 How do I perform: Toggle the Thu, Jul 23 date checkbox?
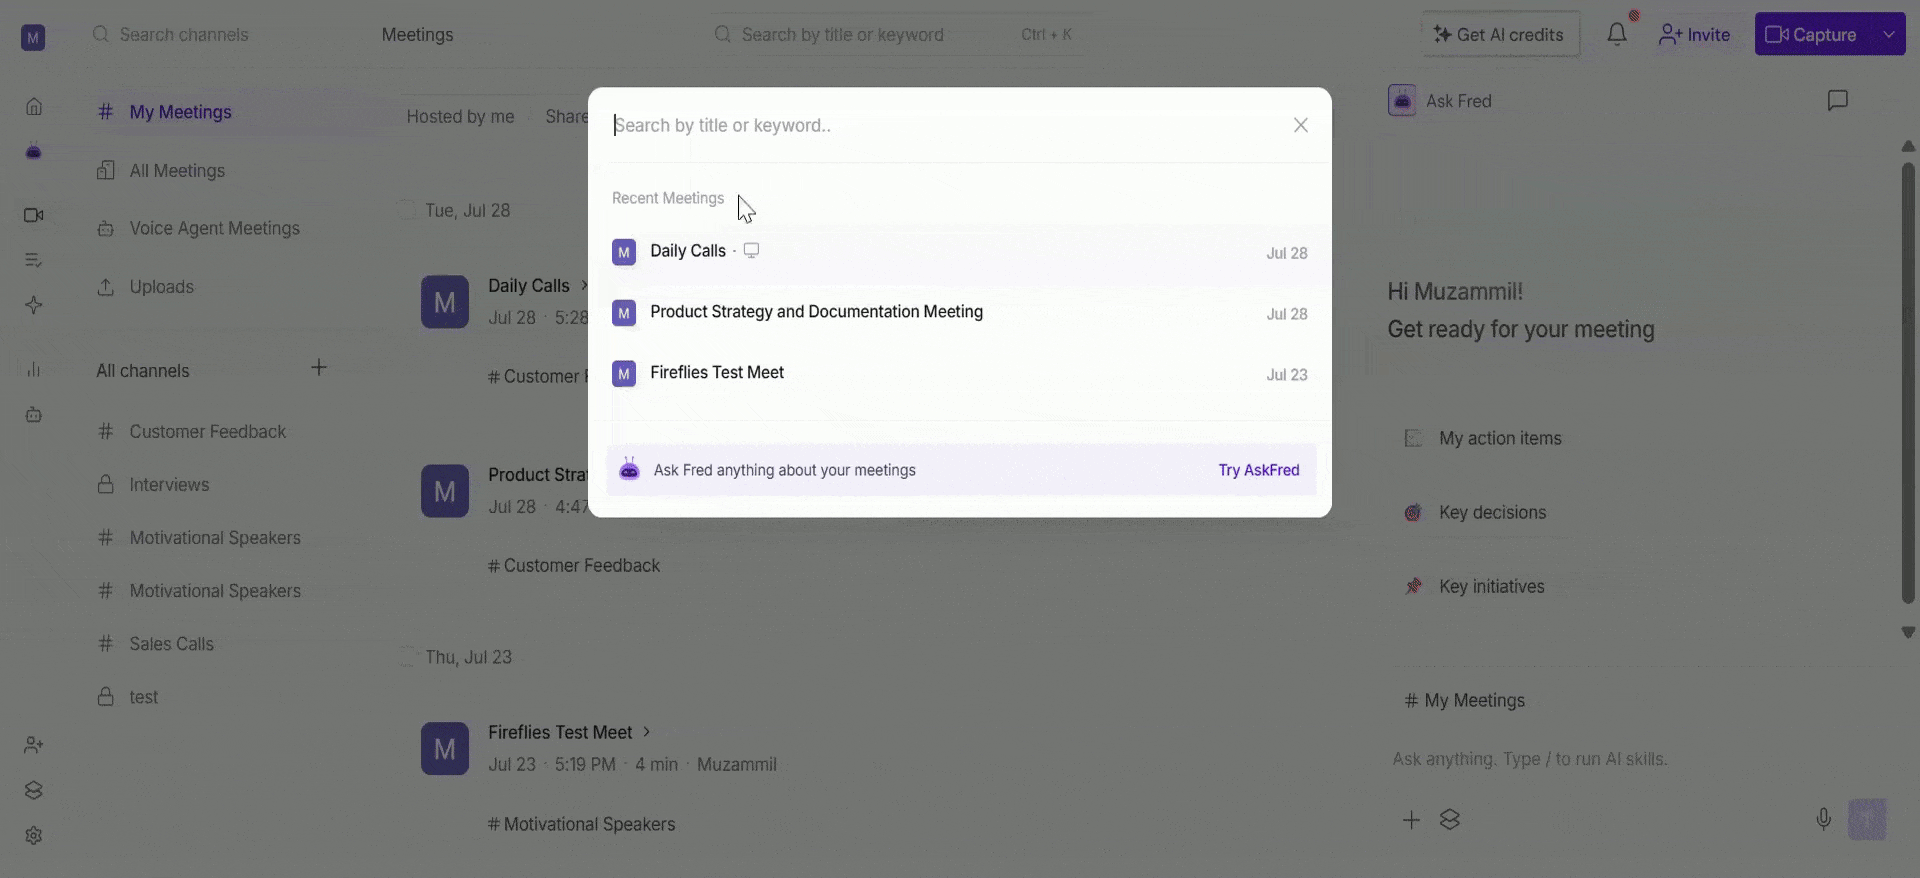tap(406, 657)
